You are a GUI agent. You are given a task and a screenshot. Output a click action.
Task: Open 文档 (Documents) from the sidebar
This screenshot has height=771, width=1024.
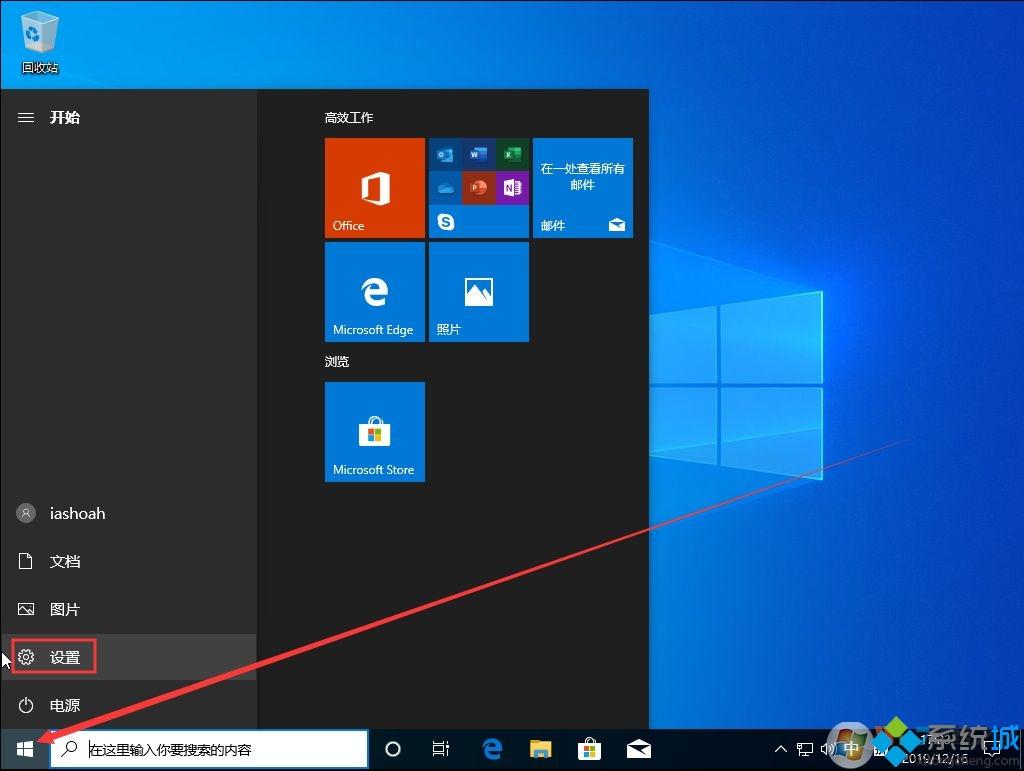point(65,561)
